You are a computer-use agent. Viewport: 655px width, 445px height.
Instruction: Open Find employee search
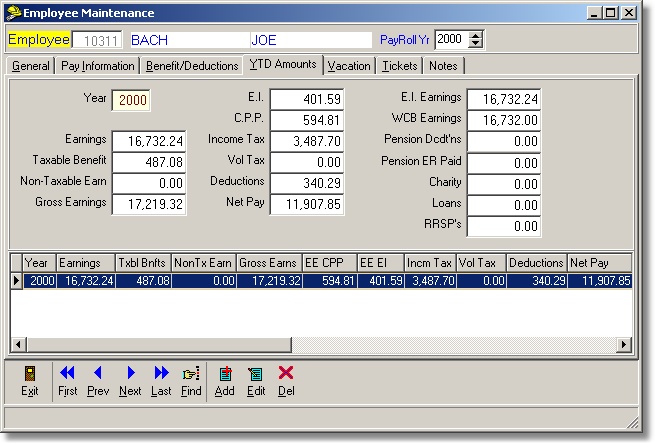coord(191,380)
